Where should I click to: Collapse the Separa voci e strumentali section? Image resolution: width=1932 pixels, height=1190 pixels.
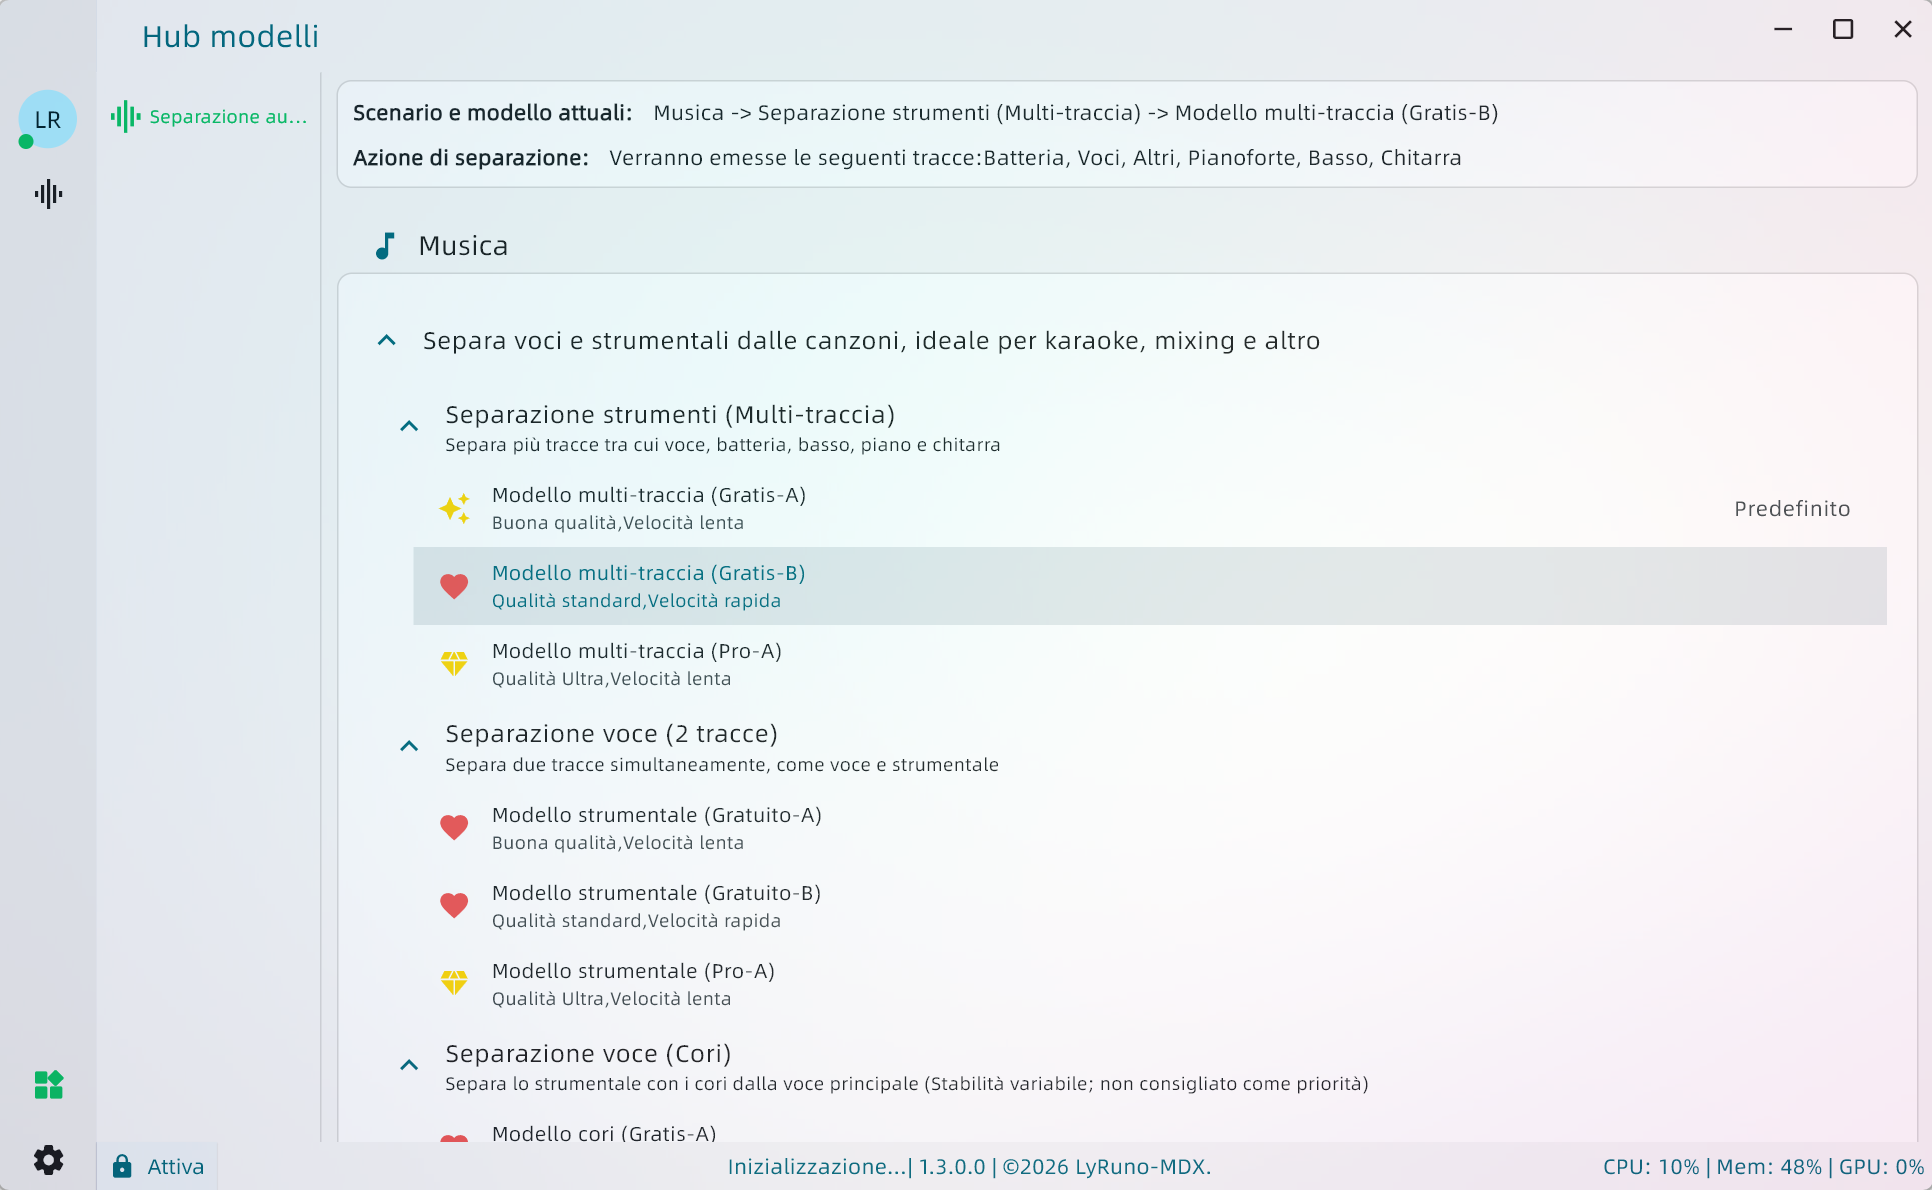(x=387, y=341)
